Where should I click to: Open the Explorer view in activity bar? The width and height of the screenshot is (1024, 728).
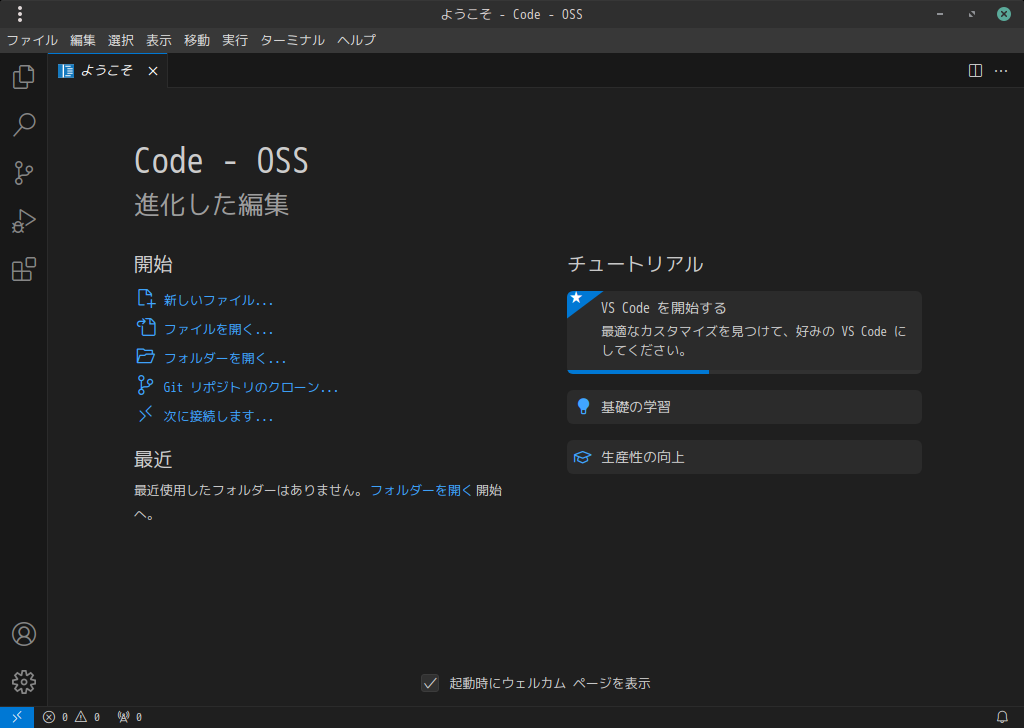[x=24, y=76]
